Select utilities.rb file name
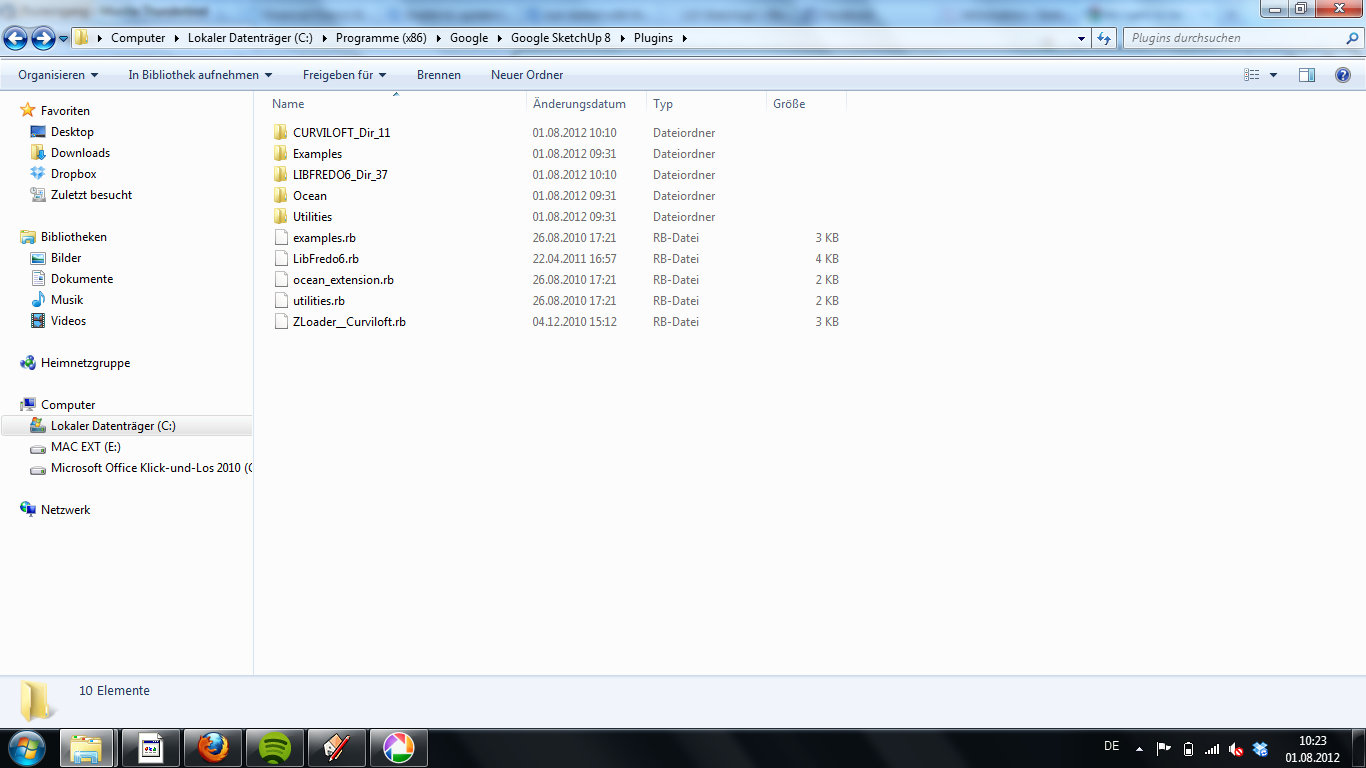1366x768 pixels. click(x=319, y=301)
